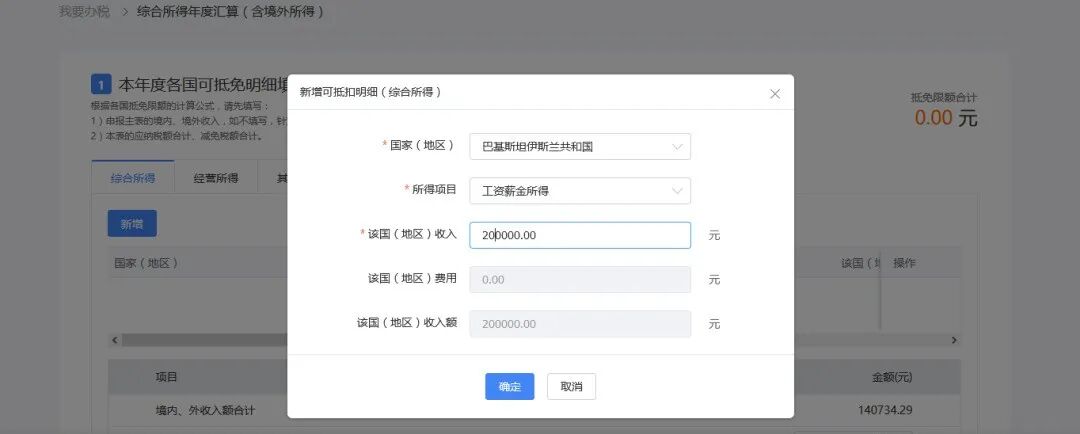Switch to the 经营所得 tab
Viewport: 1080px width, 434px height.
click(x=216, y=178)
